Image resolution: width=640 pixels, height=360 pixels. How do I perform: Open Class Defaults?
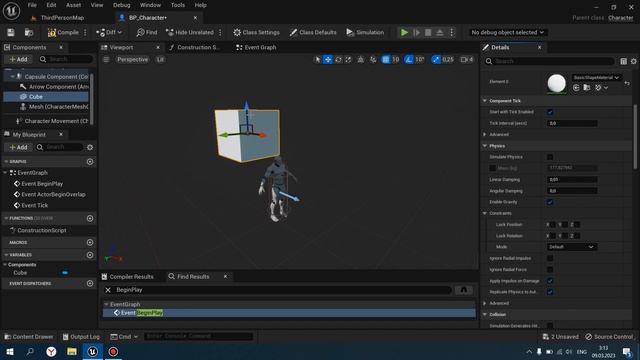(x=313, y=32)
